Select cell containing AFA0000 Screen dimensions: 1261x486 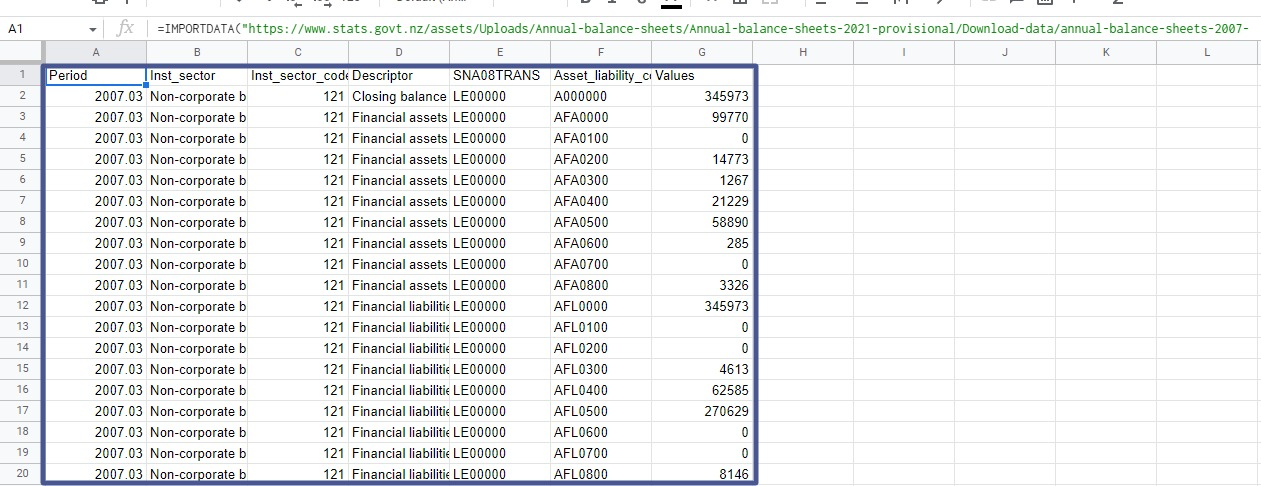(601, 117)
